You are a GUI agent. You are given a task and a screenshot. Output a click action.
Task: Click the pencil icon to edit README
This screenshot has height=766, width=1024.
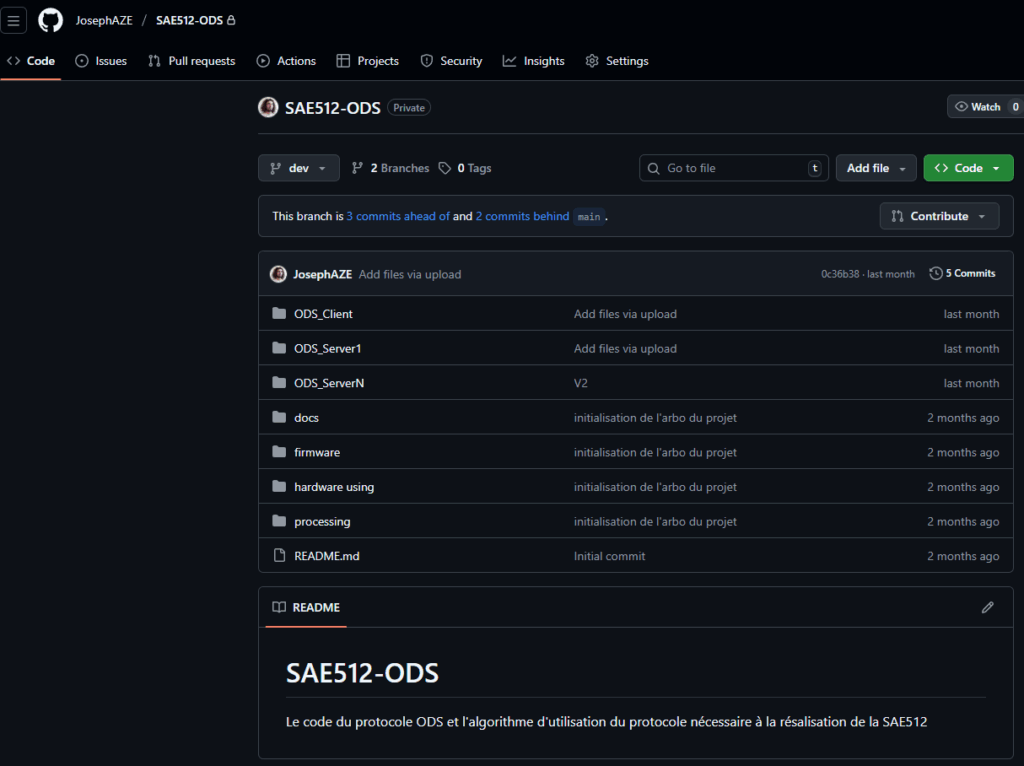click(x=987, y=607)
